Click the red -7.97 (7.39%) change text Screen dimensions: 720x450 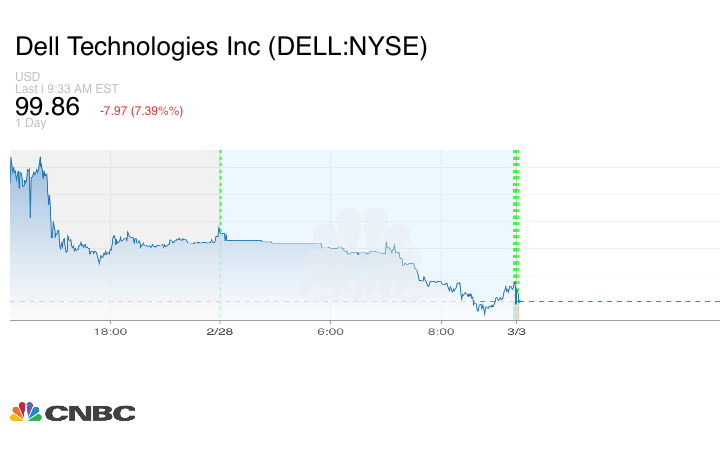pyautogui.click(x=141, y=110)
